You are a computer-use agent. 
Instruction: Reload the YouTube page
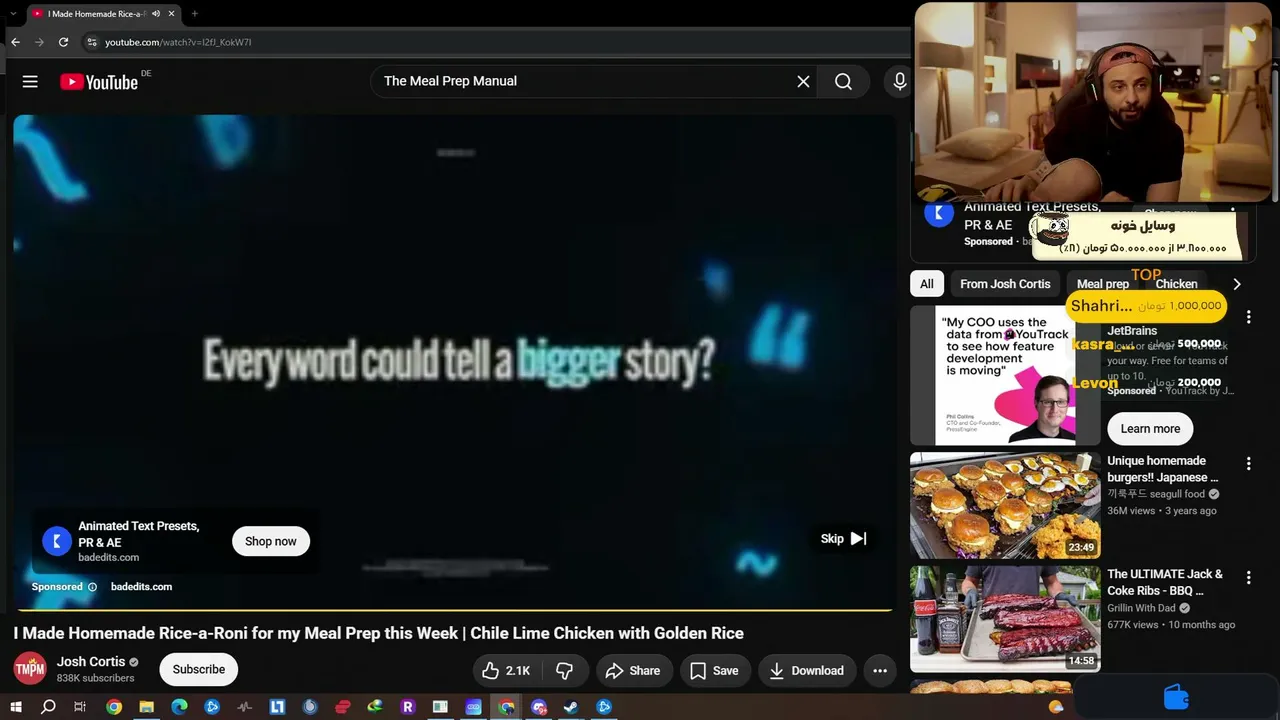tap(63, 42)
